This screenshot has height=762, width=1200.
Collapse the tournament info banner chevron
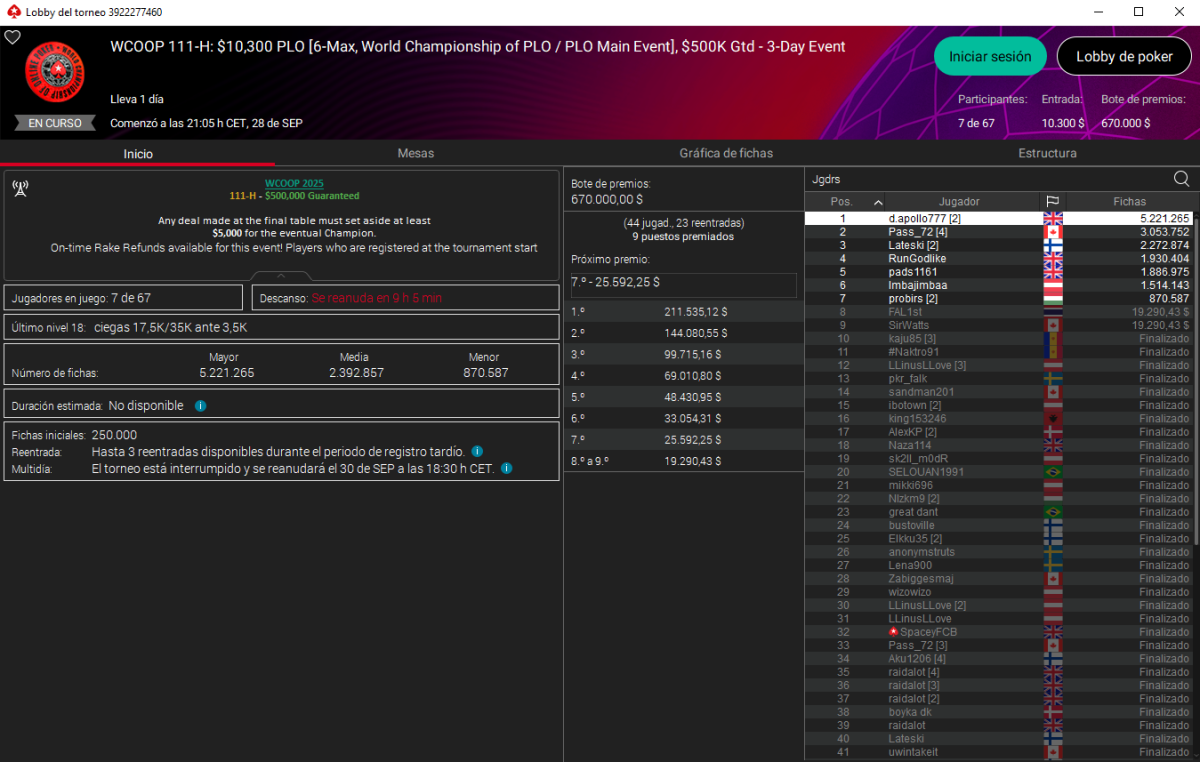point(281,275)
